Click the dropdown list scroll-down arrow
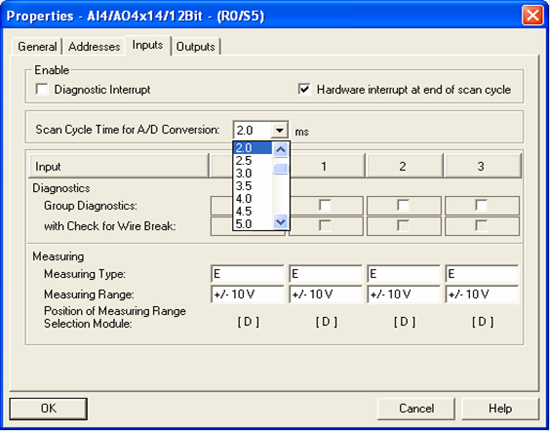Viewport: 550px width, 431px height. click(x=281, y=222)
